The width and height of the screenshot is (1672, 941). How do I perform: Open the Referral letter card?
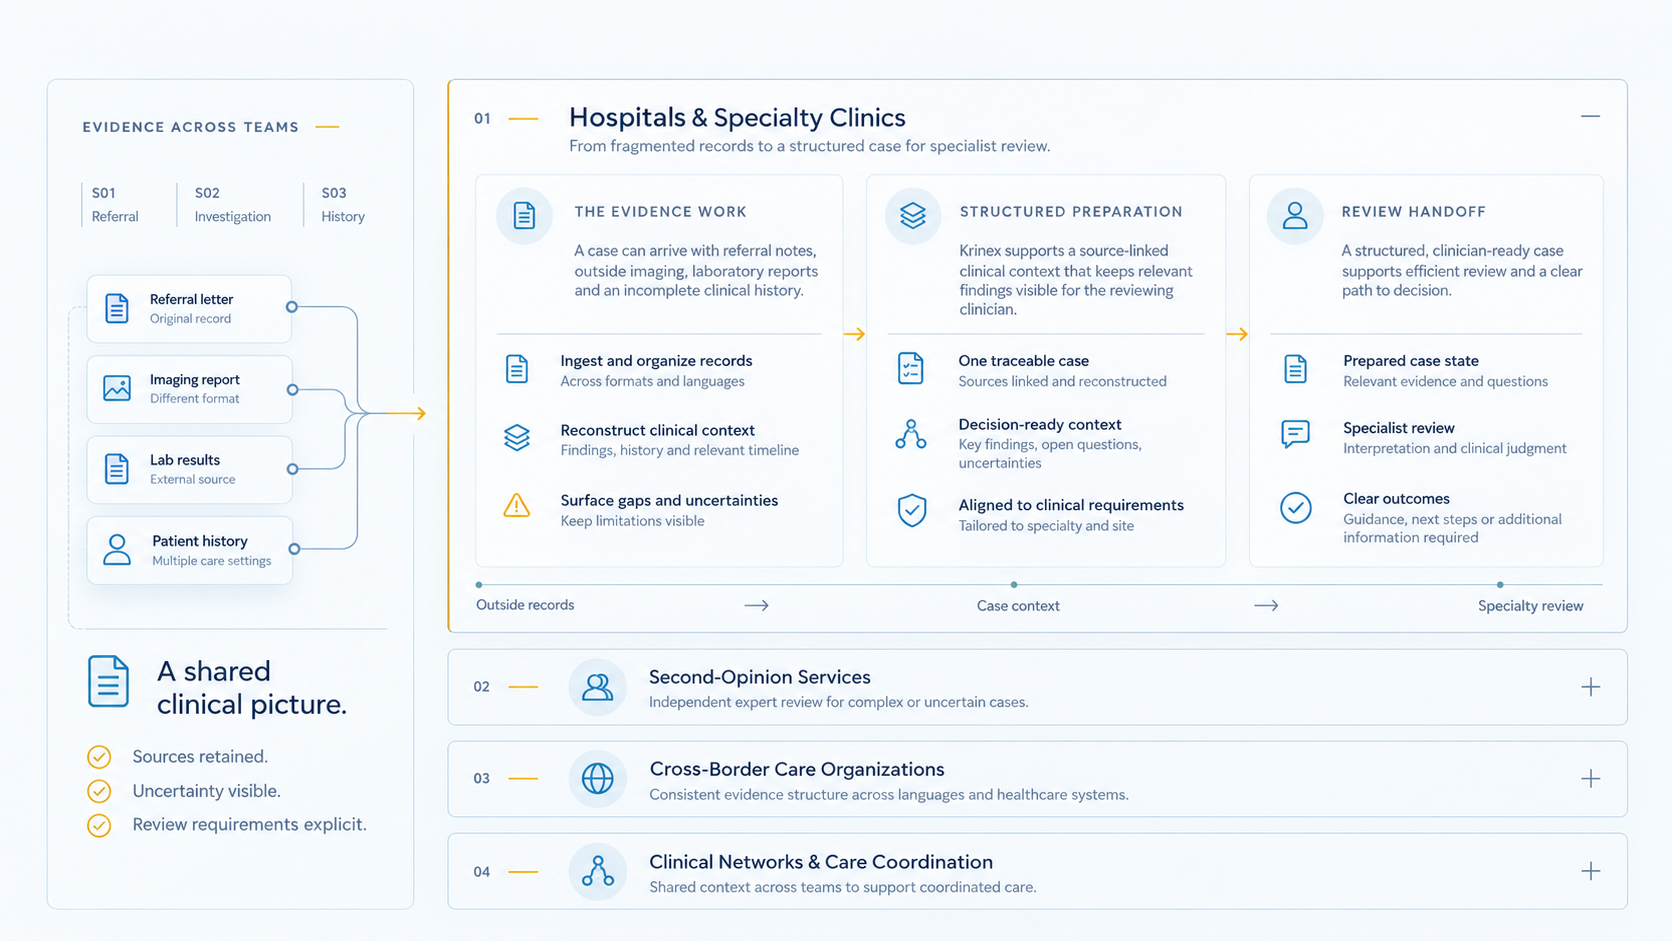pyautogui.click(x=189, y=308)
